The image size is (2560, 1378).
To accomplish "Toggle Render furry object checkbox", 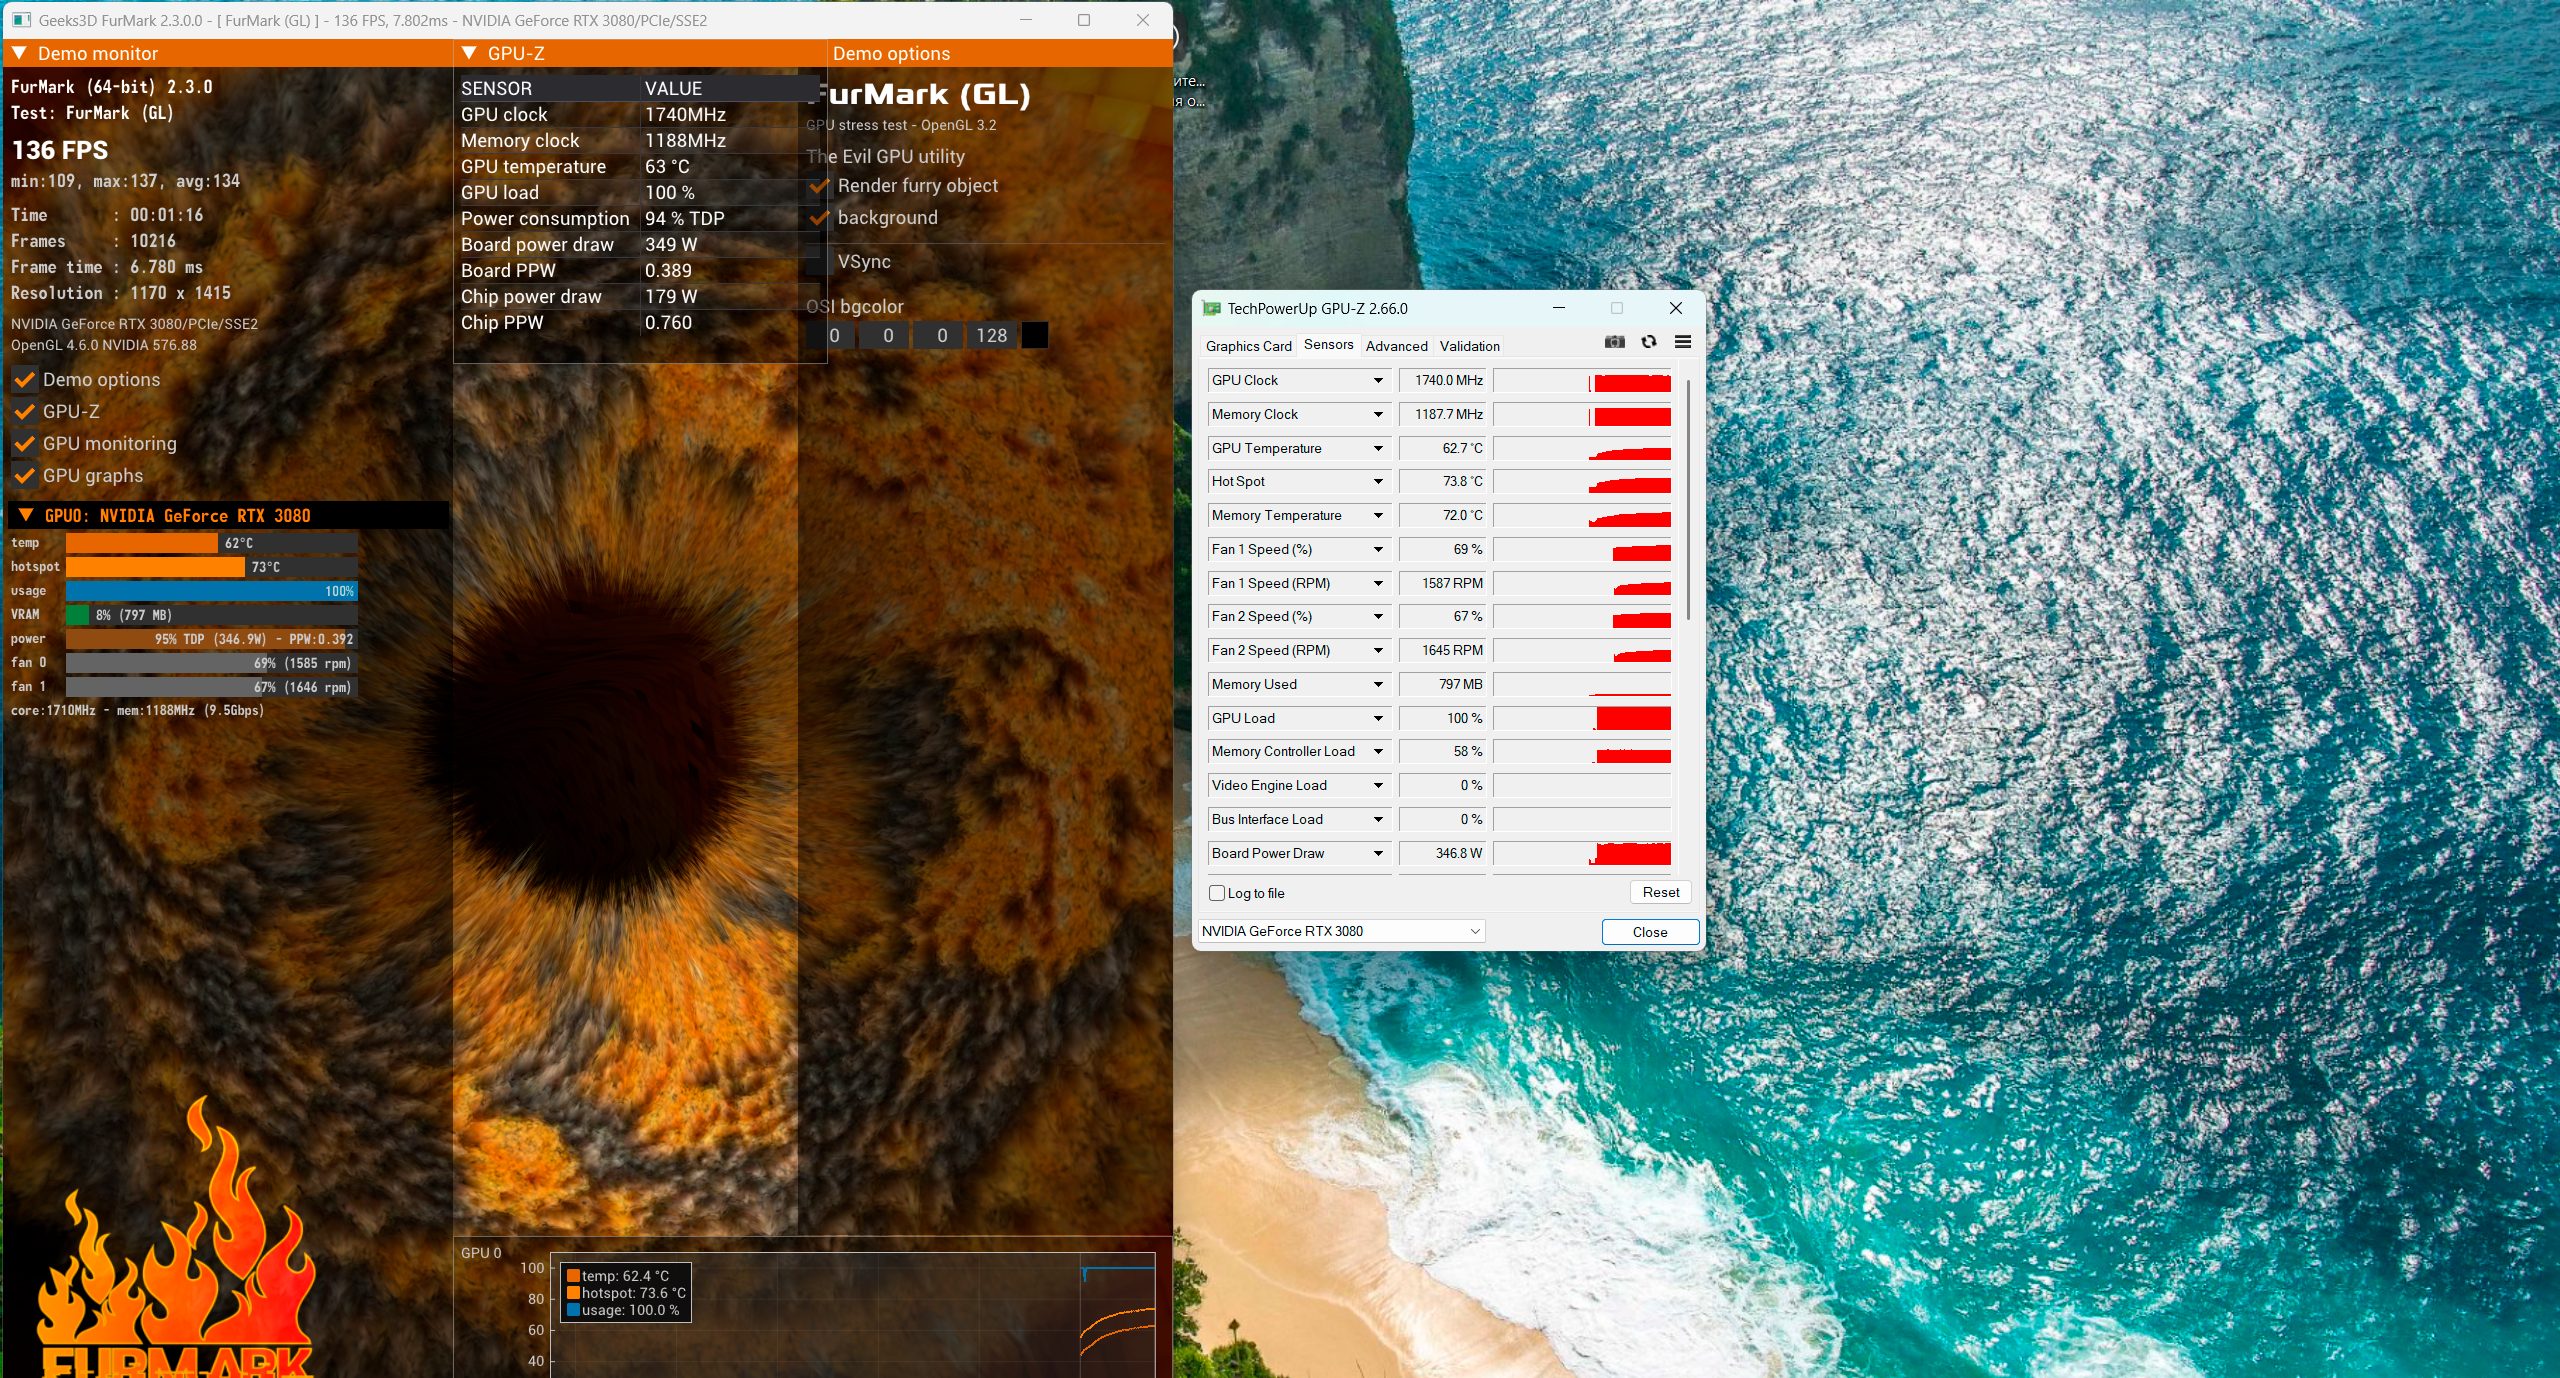I will pos(820,186).
